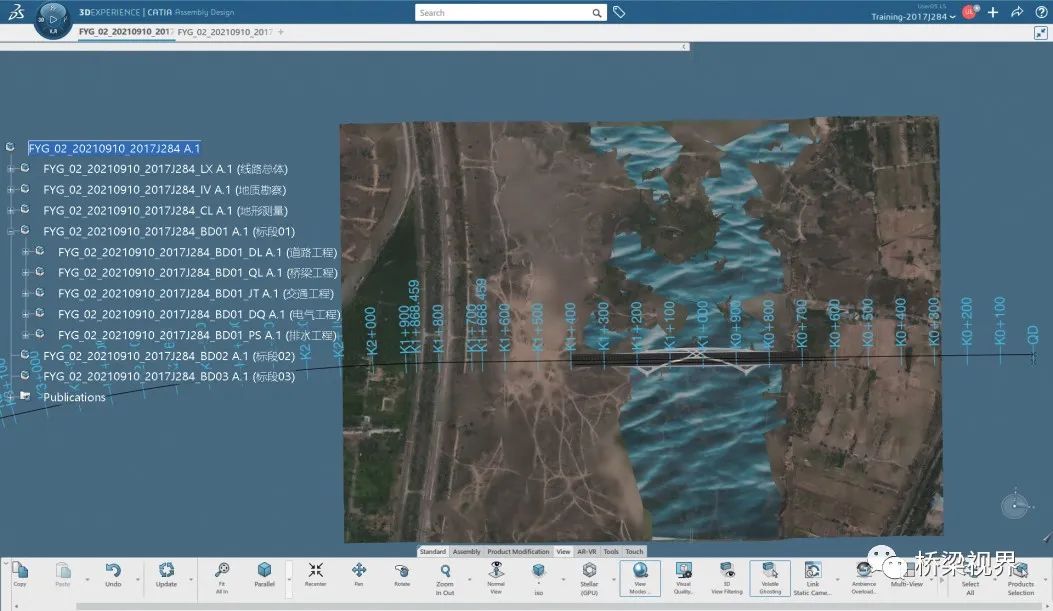Screen dimensions: 1053x611
Task: Activate the Rotate view tool
Action: (x=402, y=571)
